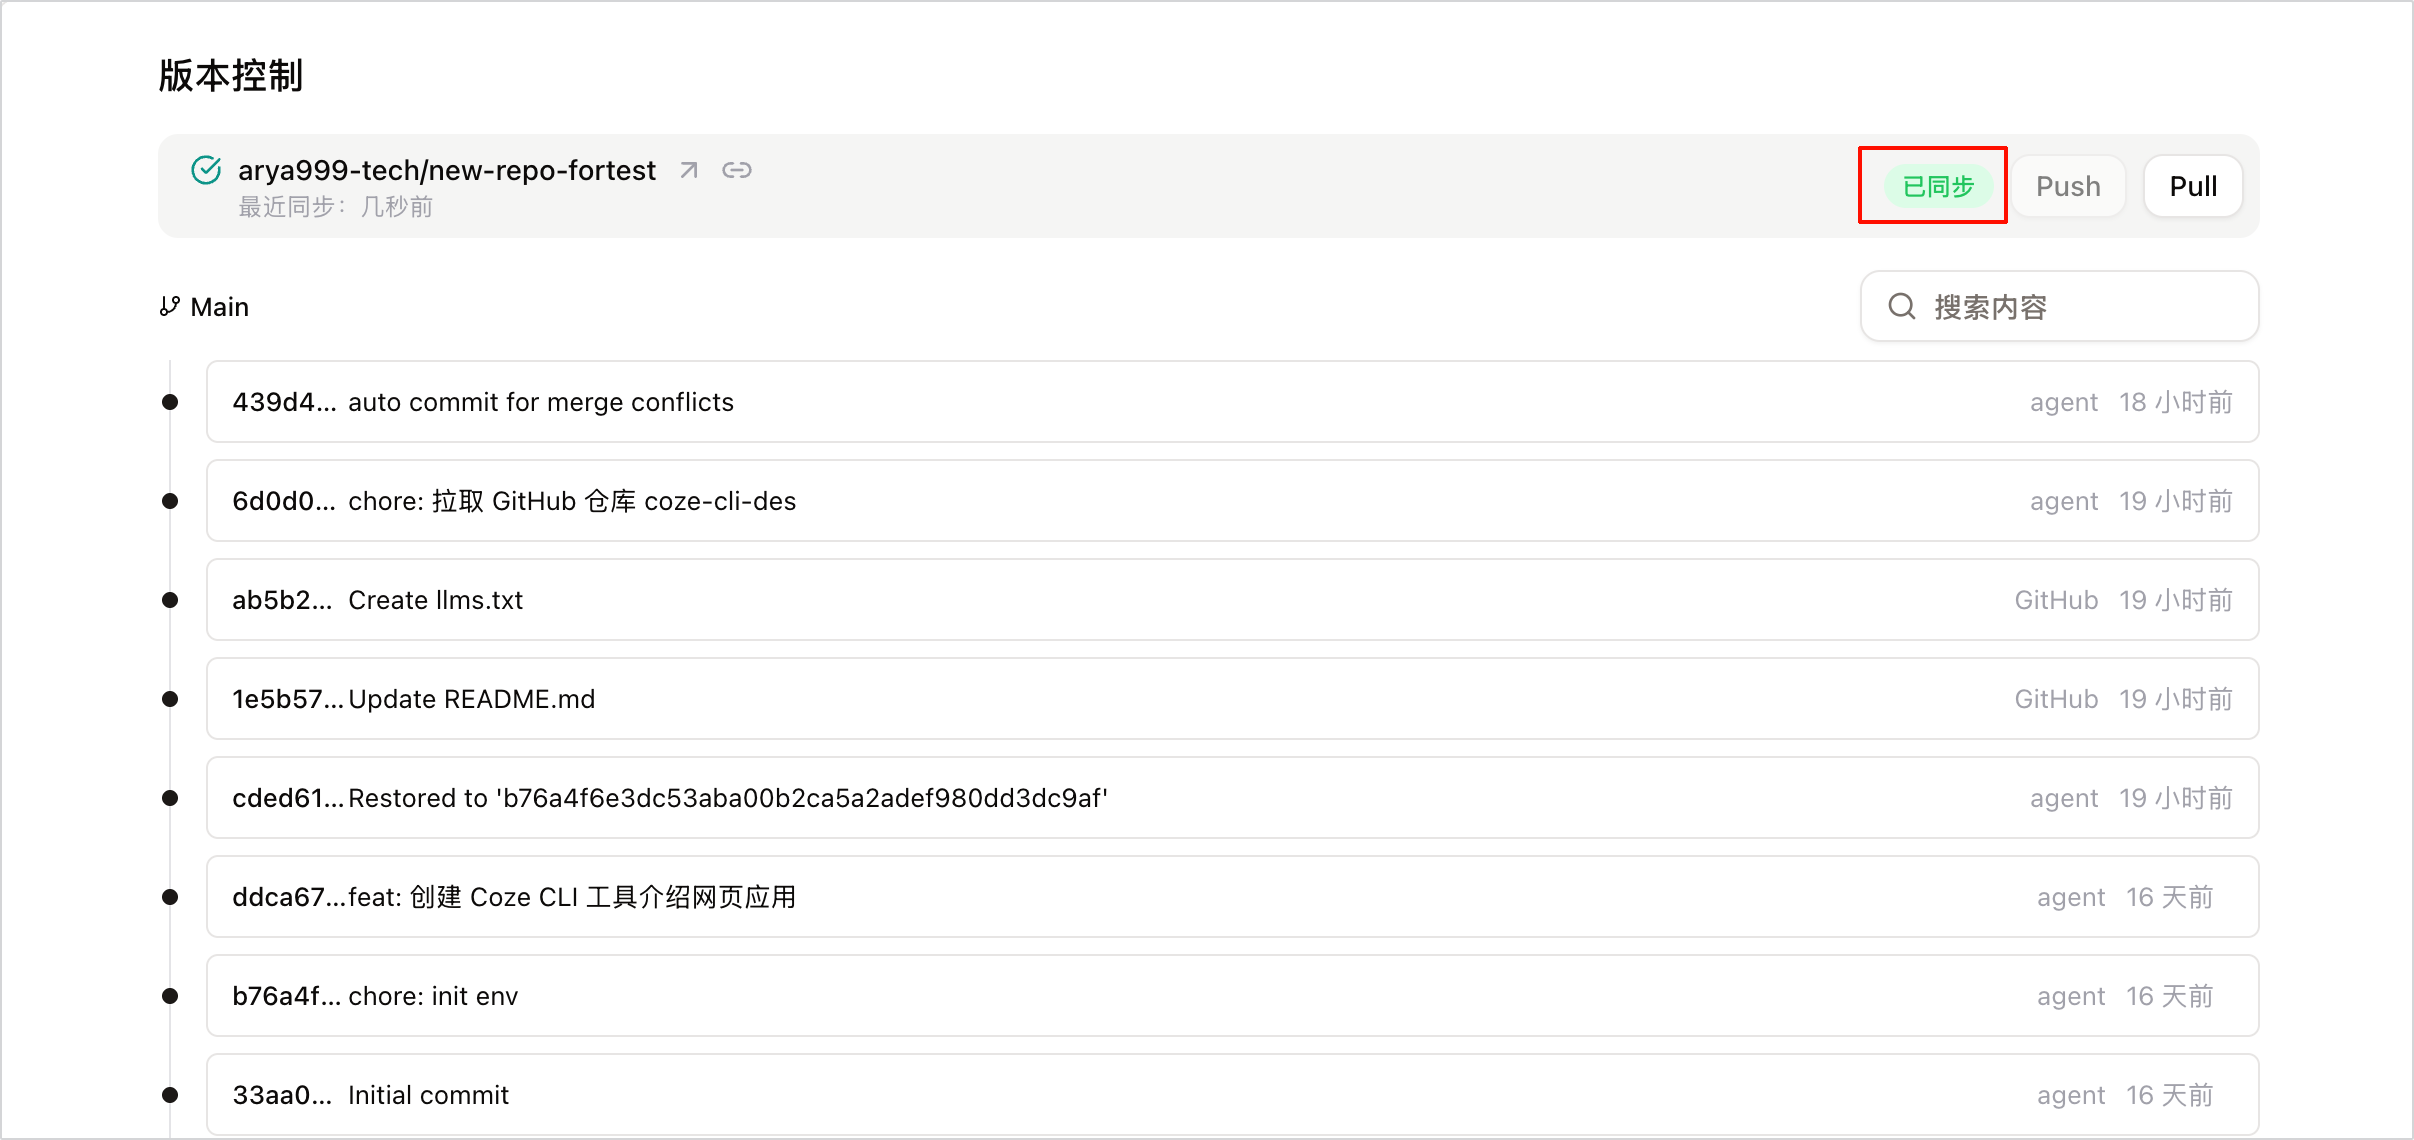
Task: Open the Restored to b76a4f6e commit entry
Action: click(1232, 798)
